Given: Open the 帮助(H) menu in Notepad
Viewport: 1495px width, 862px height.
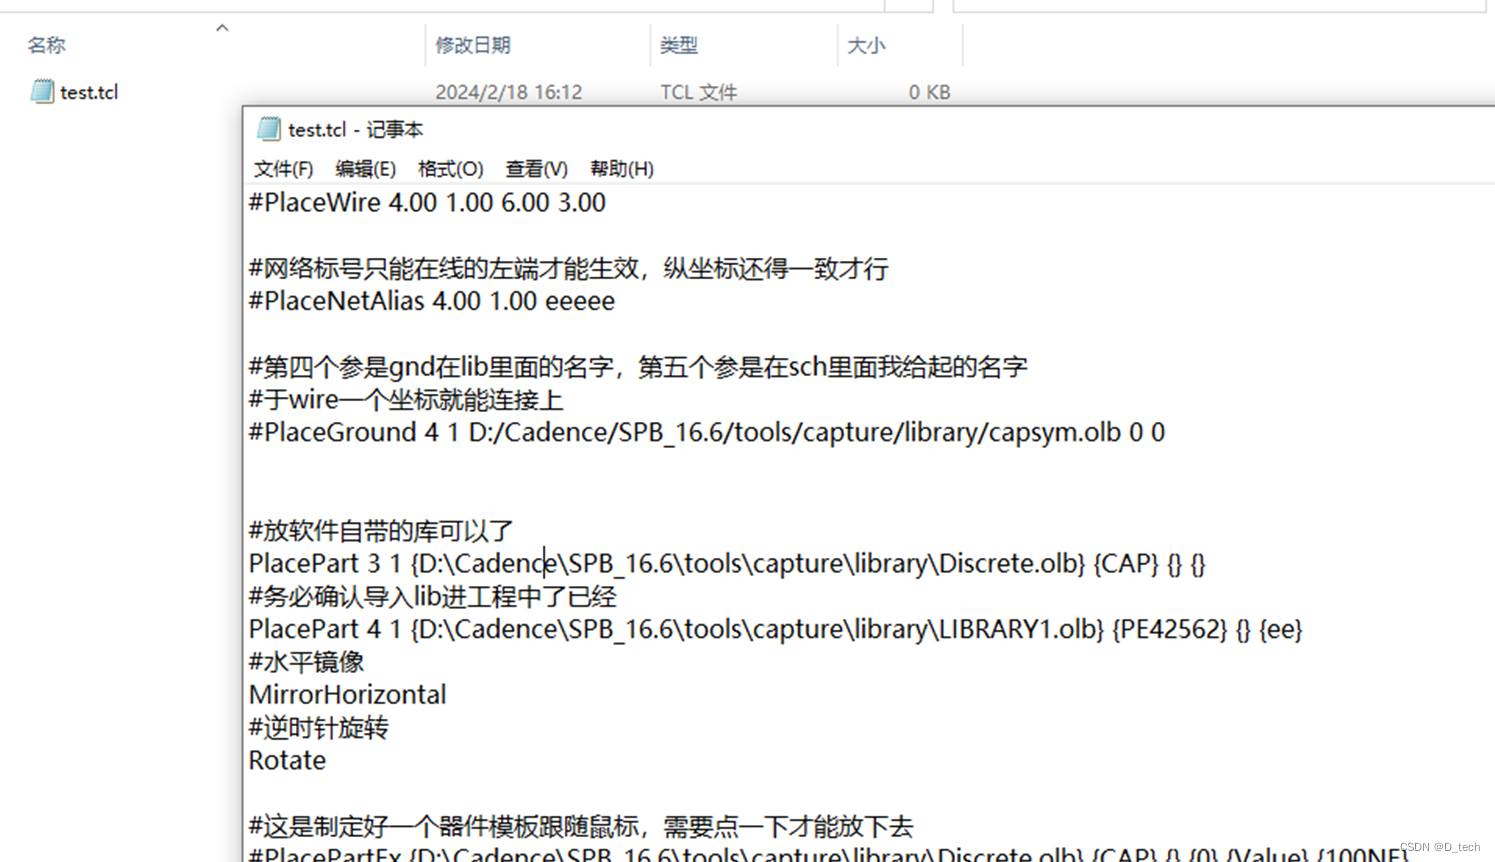Looking at the screenshot, I should (x=621, y=168).
